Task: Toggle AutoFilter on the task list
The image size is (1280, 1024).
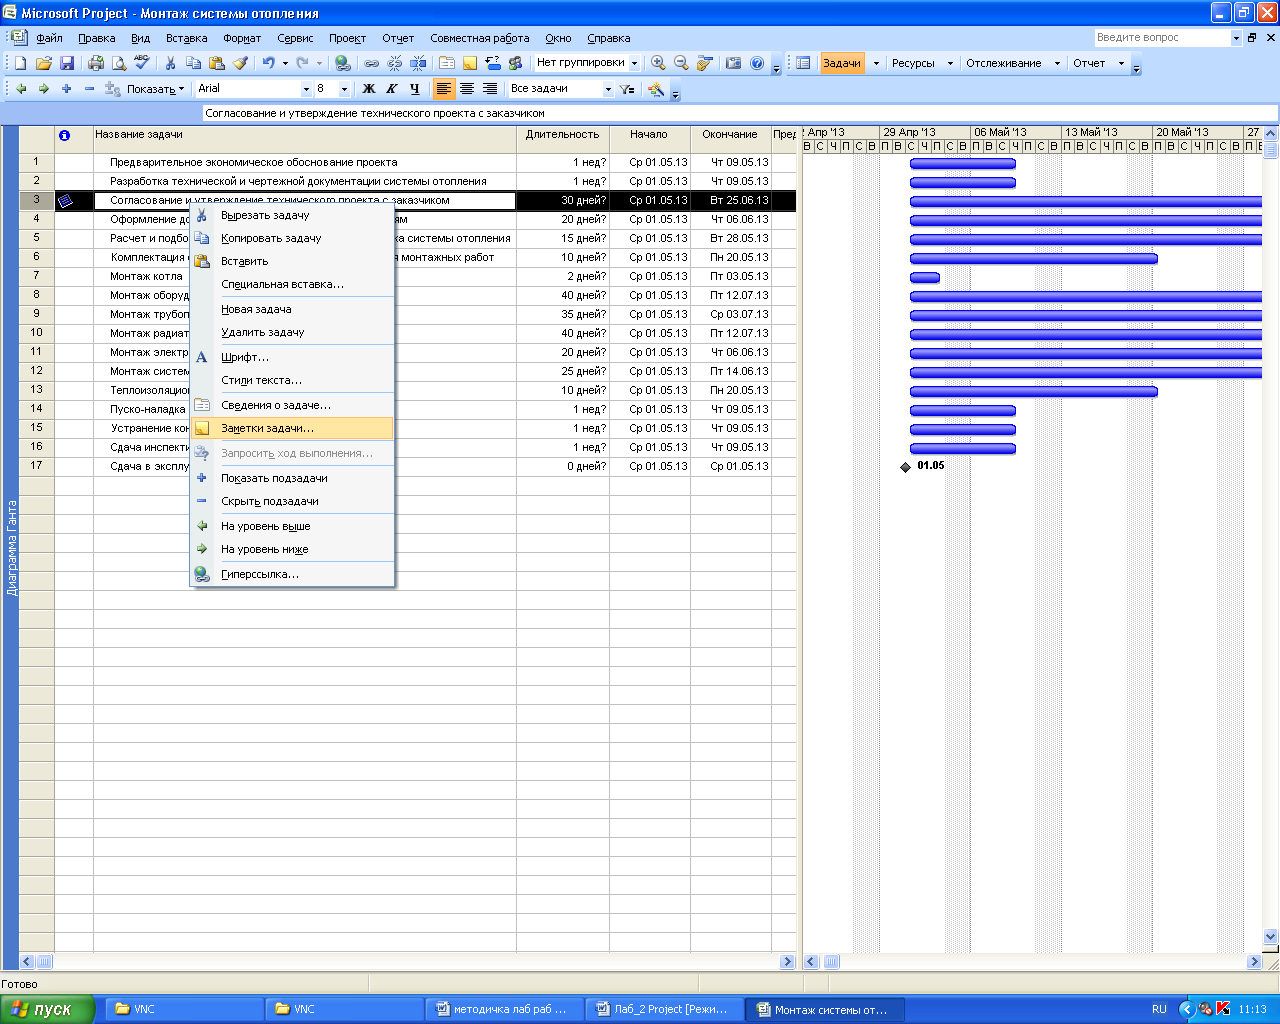Action: [x=627, y=89]
